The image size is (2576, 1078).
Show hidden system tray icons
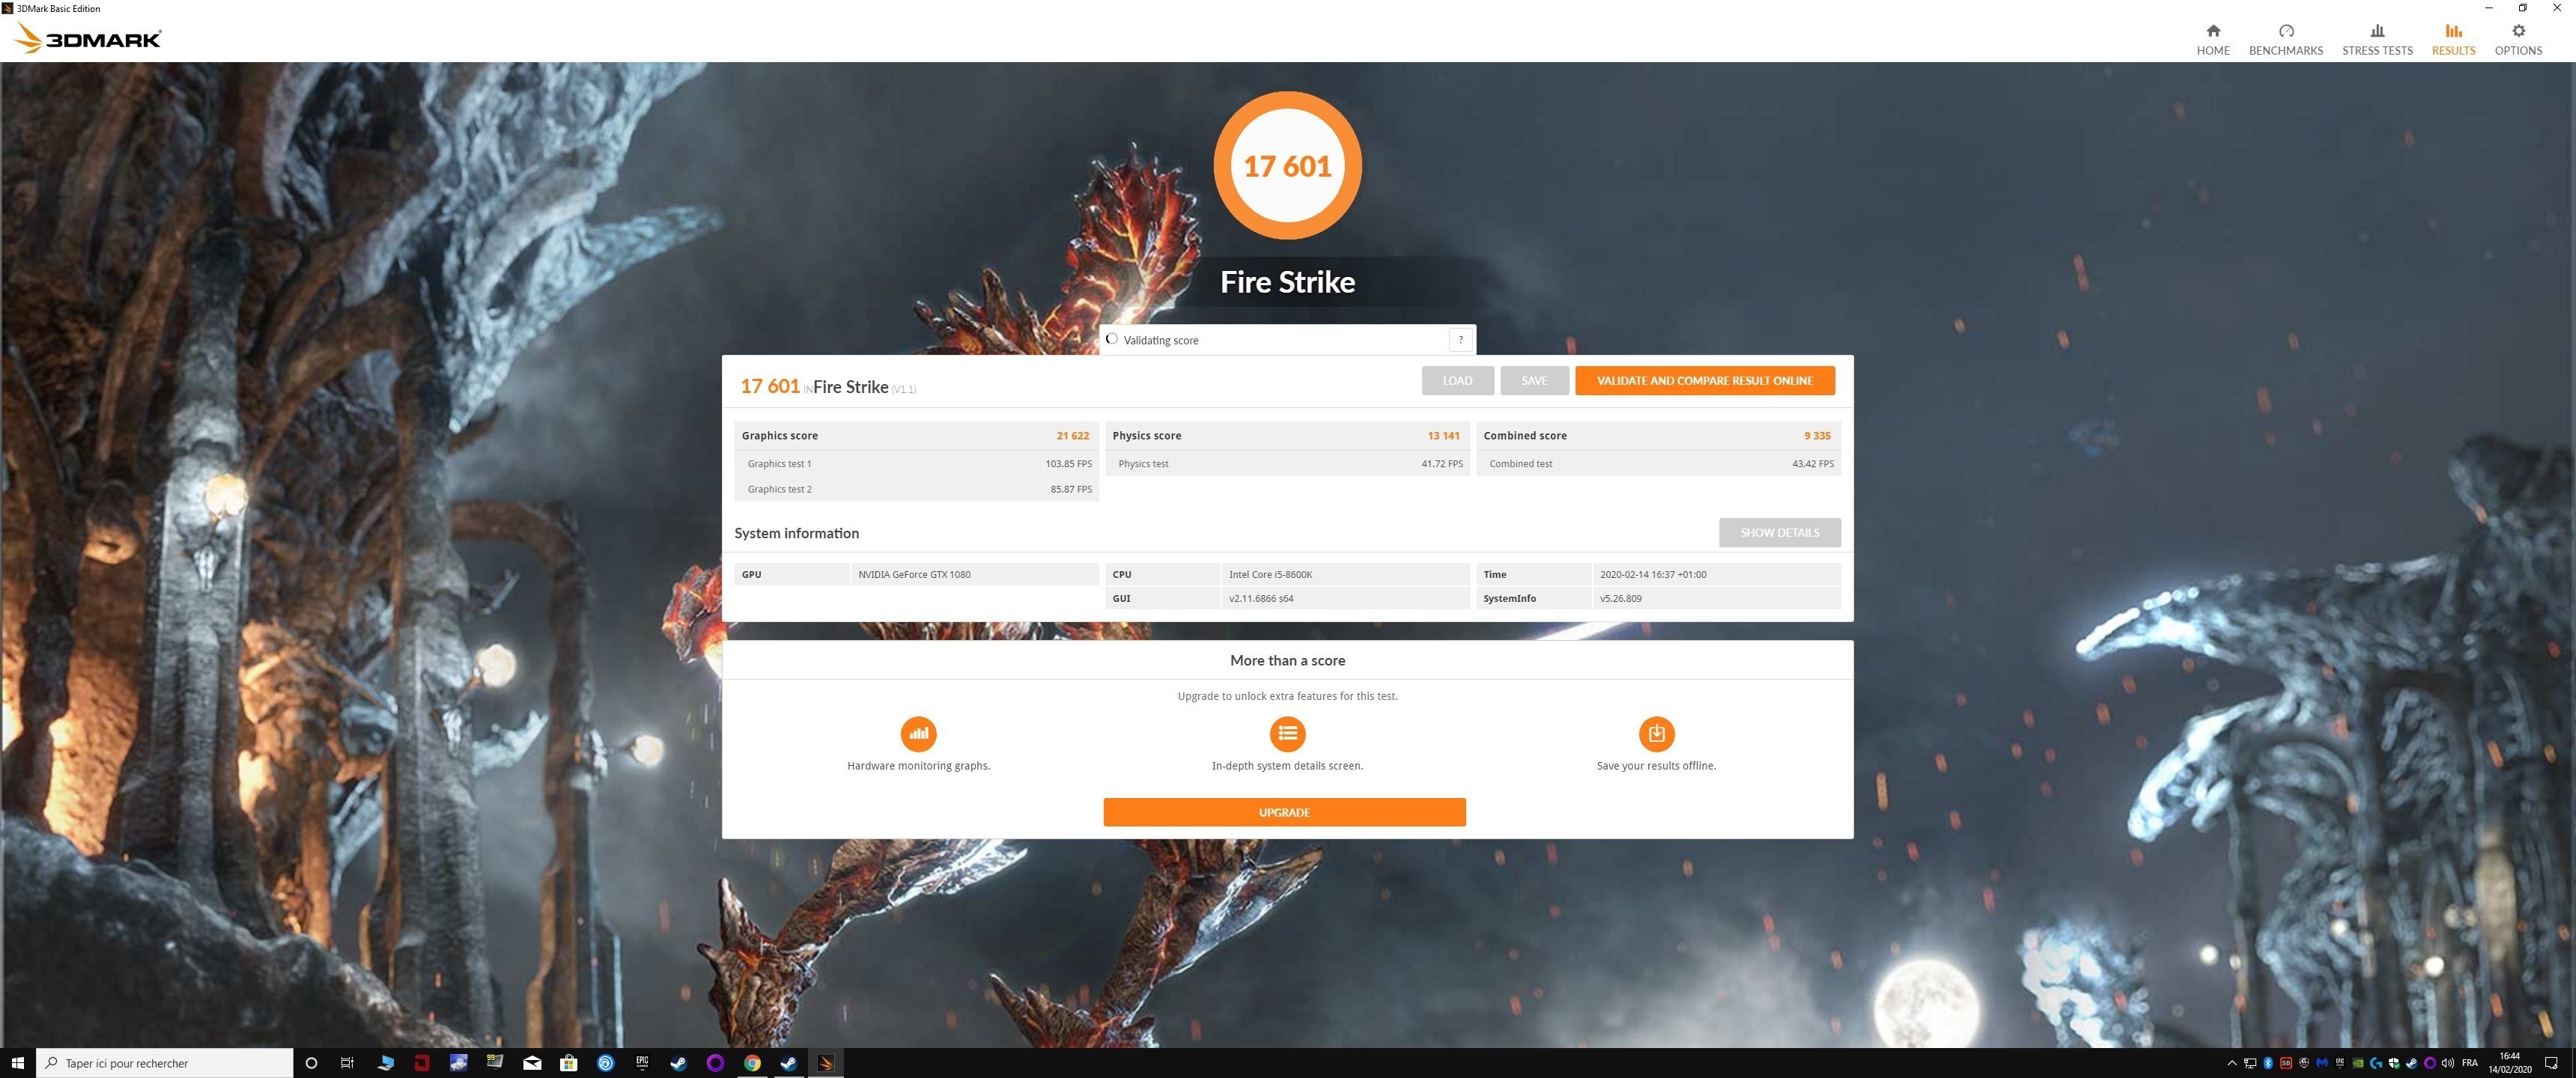[2232, 1063]
